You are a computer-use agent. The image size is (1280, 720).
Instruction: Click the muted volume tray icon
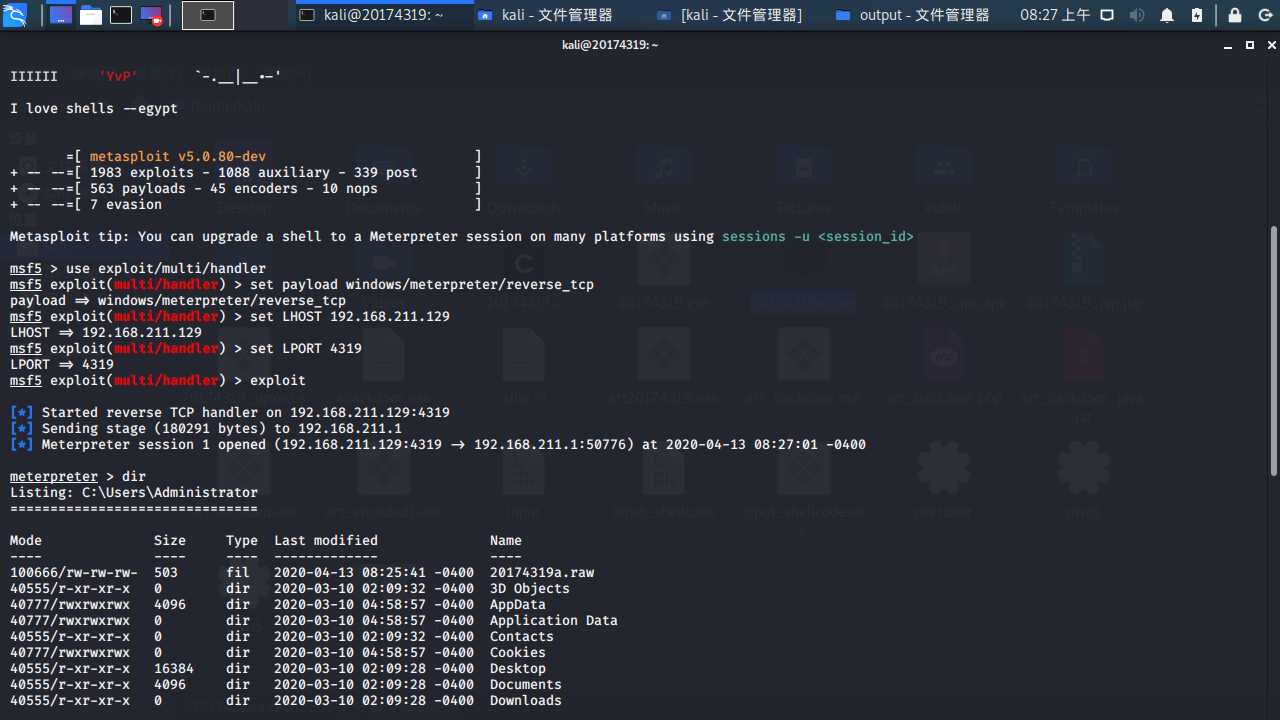1137,15
